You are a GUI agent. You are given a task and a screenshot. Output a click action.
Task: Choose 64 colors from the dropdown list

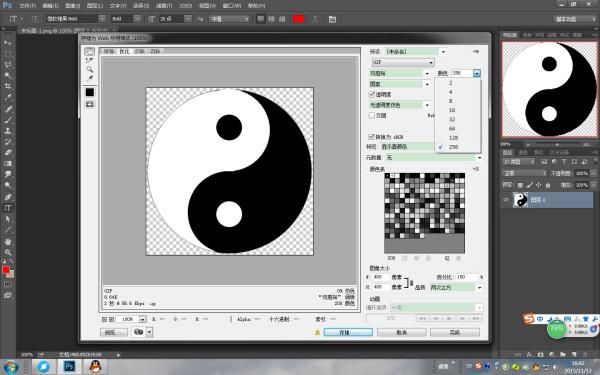click(458, 129)
